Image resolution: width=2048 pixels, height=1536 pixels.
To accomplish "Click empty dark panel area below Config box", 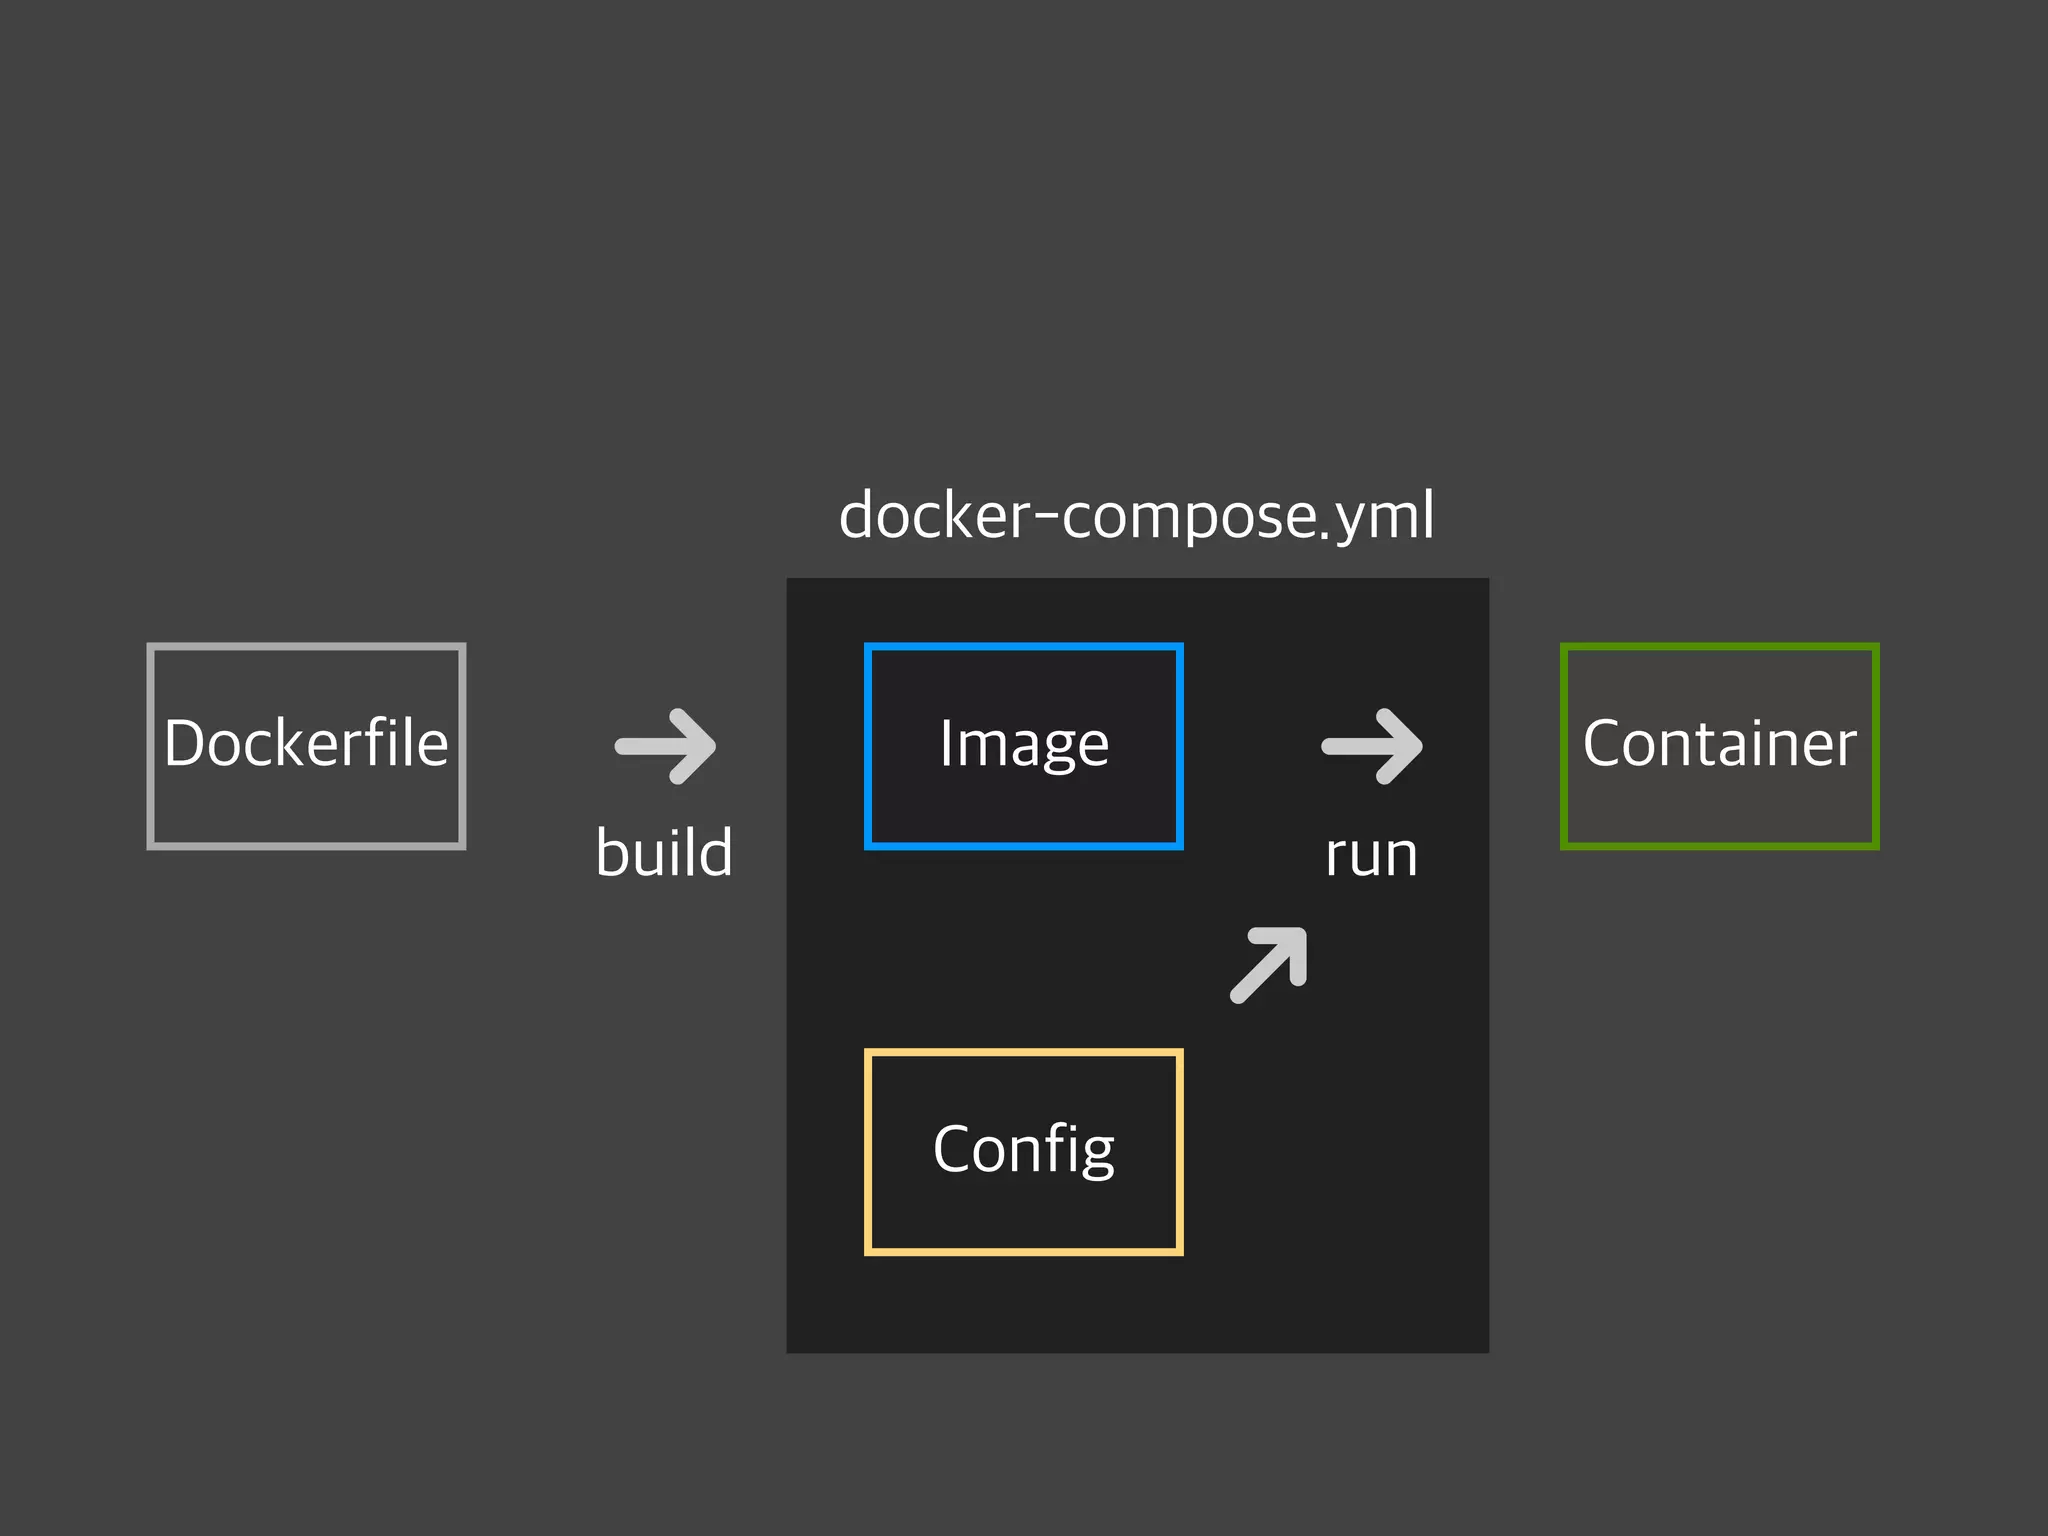I will [x=1023, y=1303].
